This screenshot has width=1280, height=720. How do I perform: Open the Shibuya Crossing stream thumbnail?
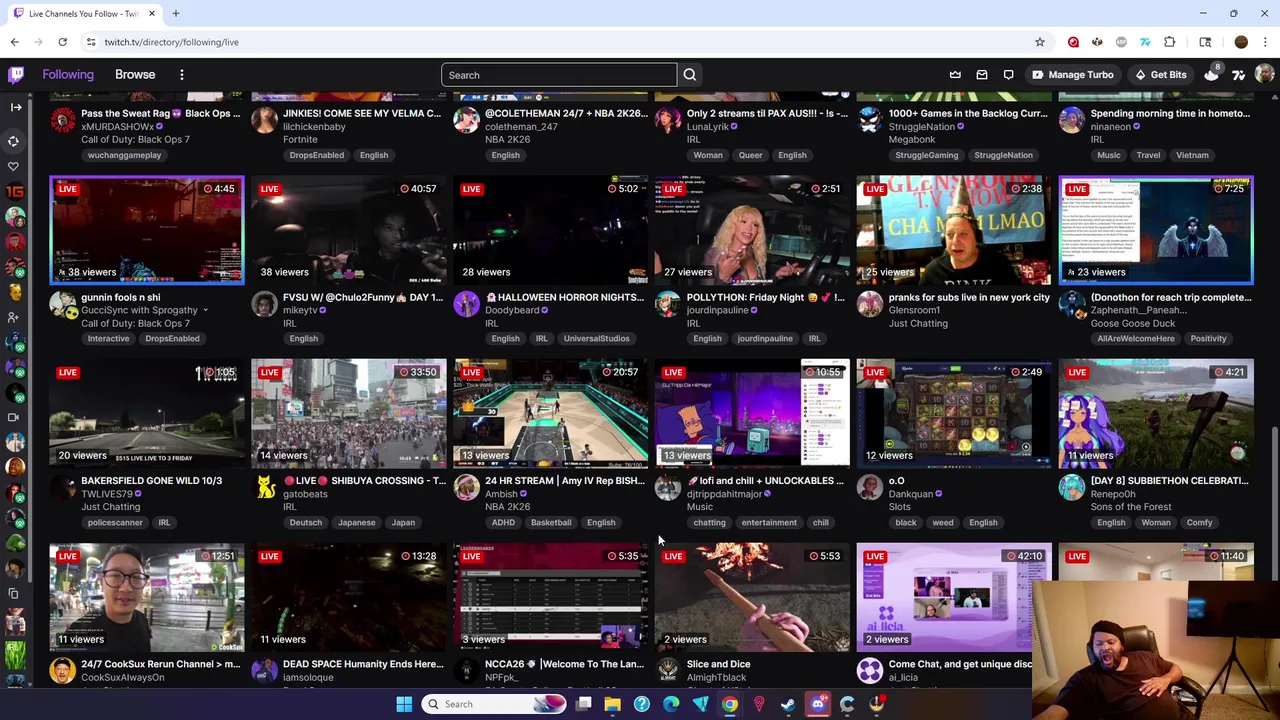pos(349,414)
